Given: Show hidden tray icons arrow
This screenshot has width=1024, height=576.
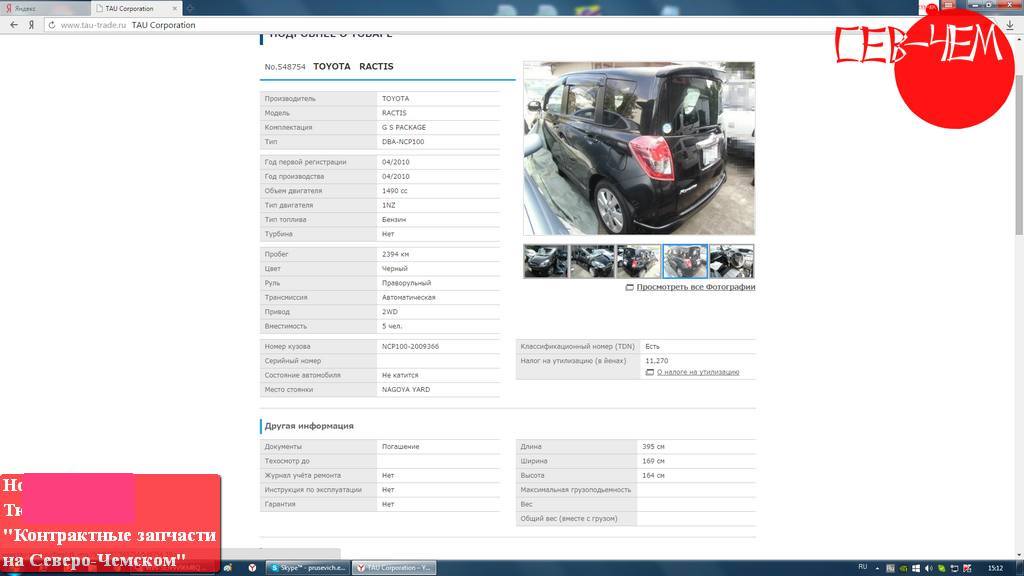Looking at the screenshot, I should (877, 568).
